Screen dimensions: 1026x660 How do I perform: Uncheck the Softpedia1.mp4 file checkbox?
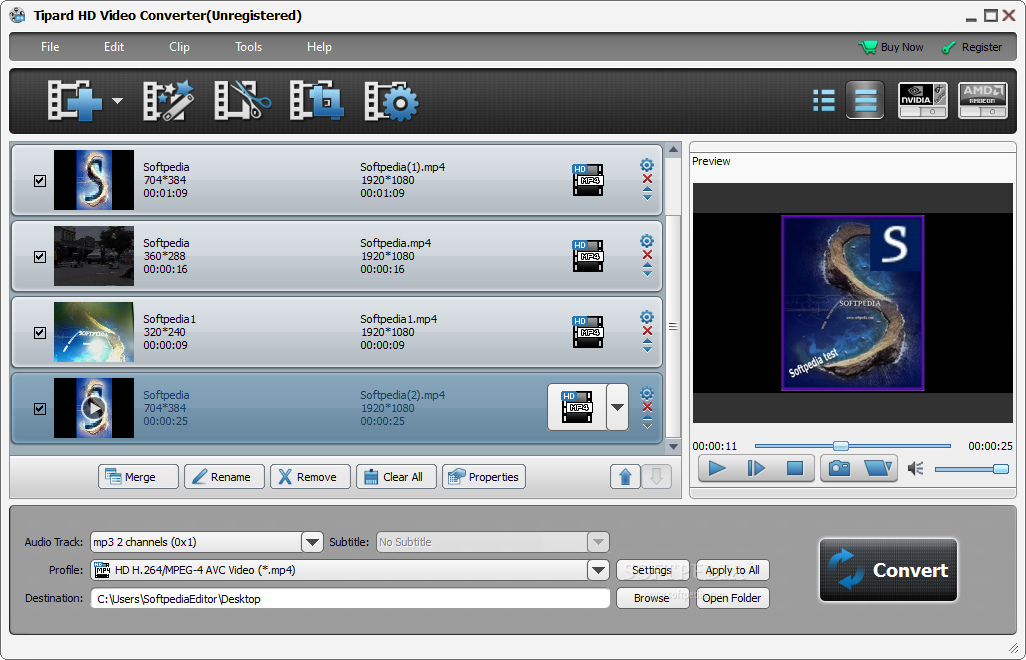(x=40, y=332)
